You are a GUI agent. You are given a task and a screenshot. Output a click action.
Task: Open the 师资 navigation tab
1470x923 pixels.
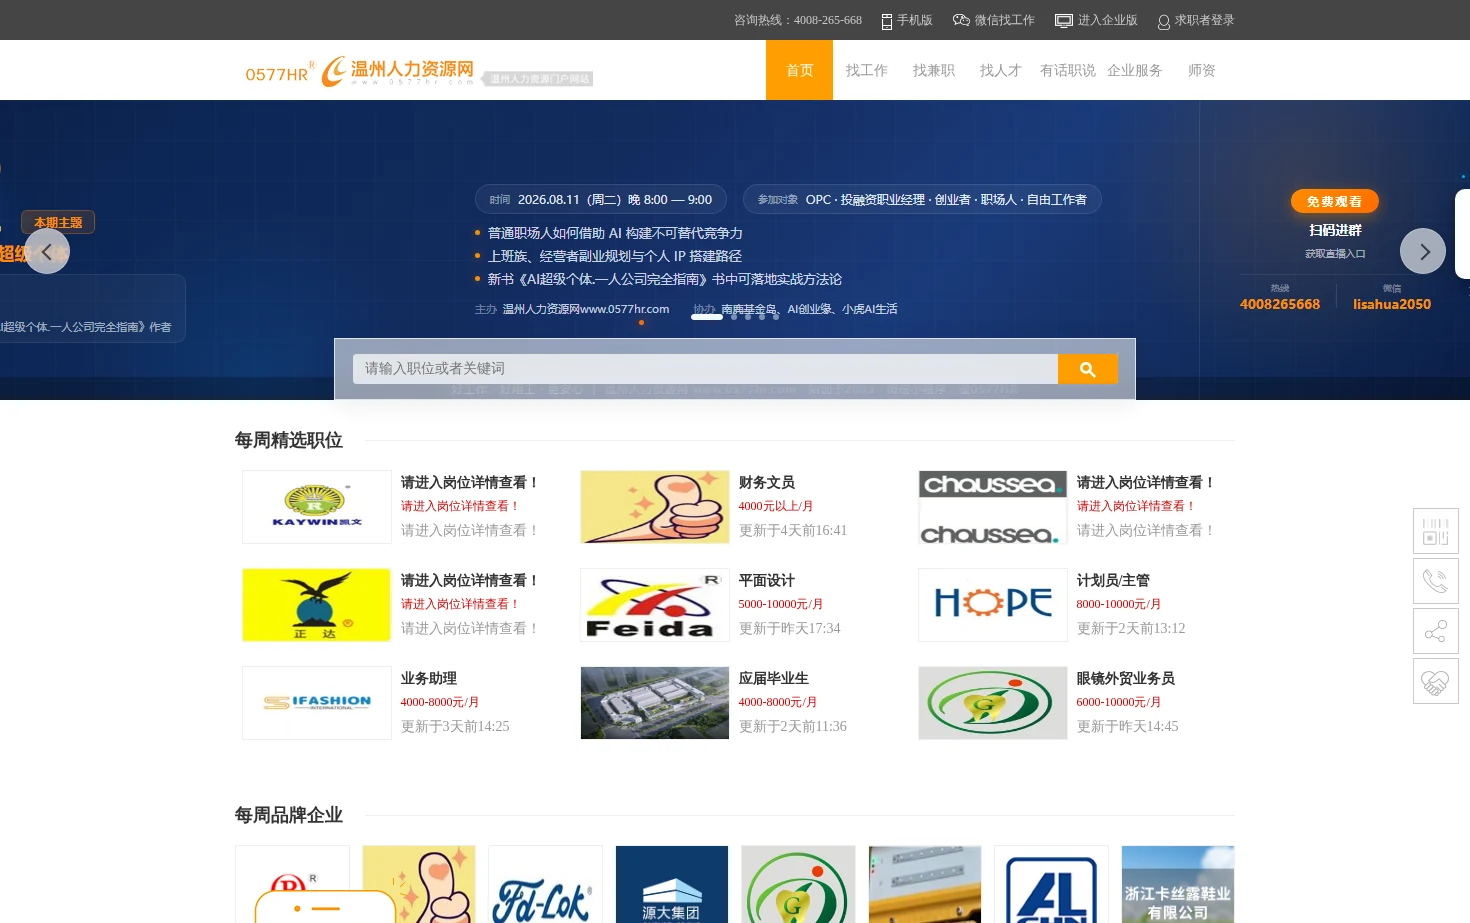click(1201, 70)
